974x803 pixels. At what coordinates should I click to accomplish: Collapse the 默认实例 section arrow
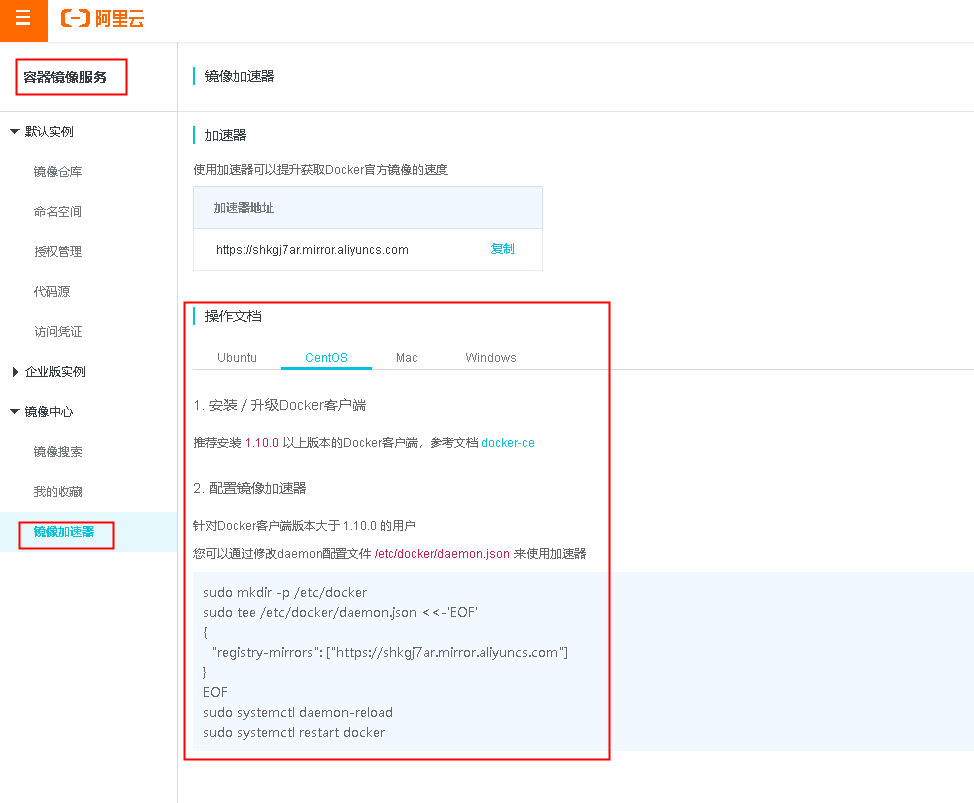point(15,132)
